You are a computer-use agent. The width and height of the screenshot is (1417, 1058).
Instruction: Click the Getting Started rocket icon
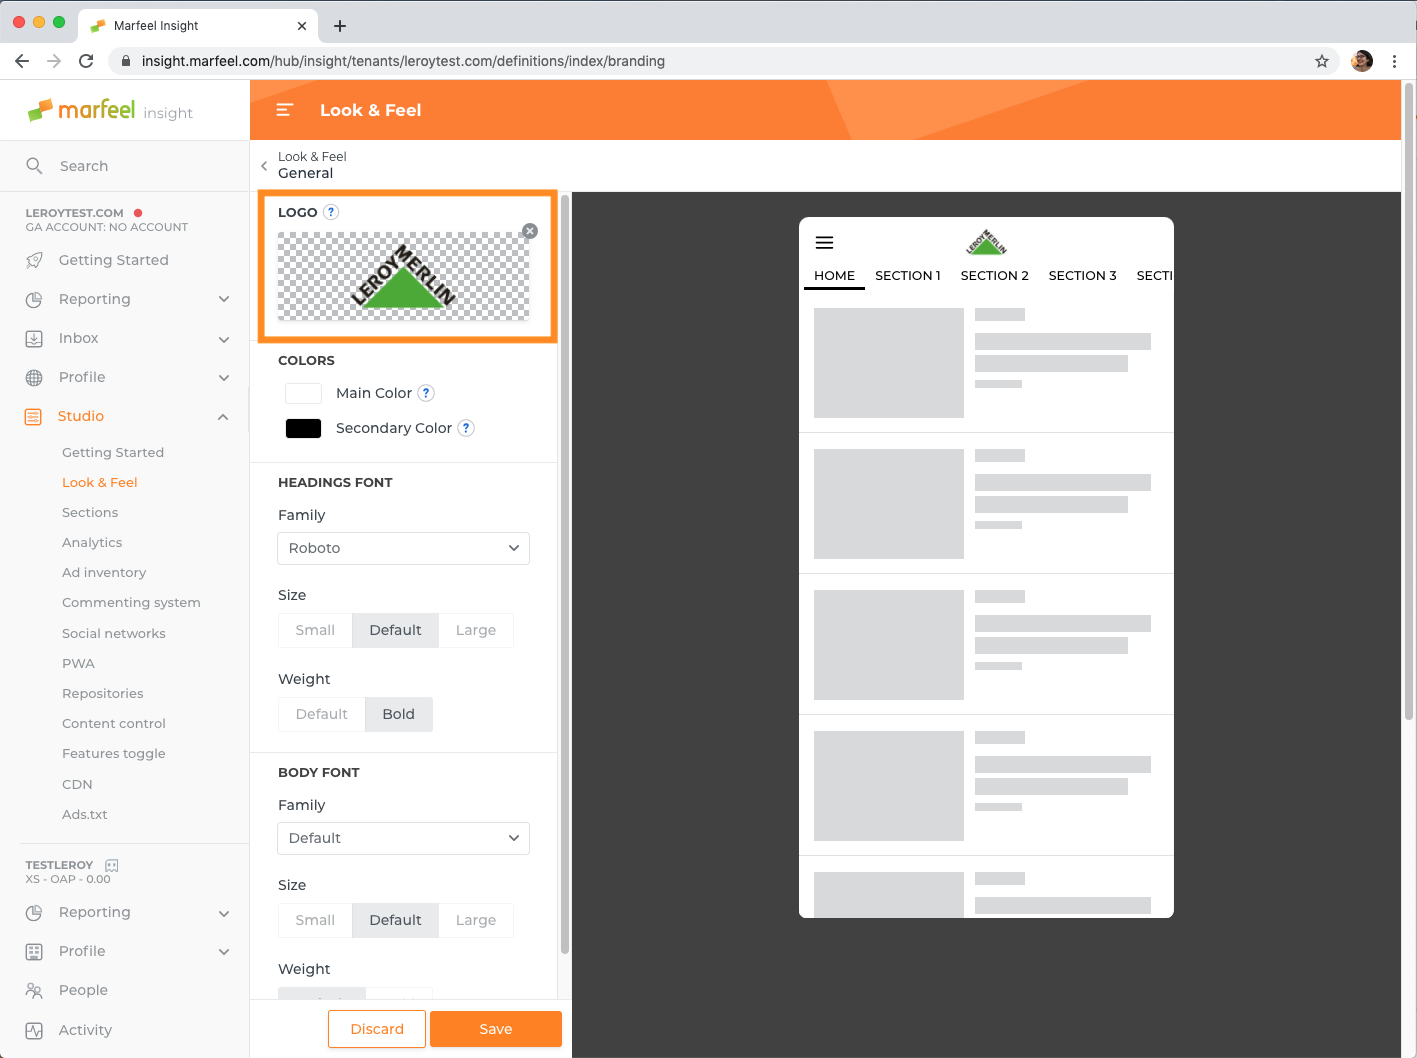point(34,260)
